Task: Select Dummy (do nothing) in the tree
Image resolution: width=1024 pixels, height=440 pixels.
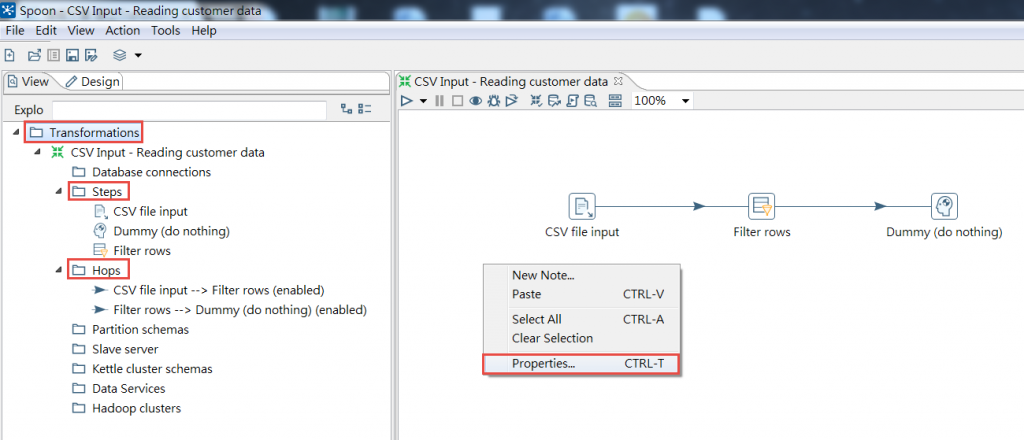Action: pos(162,231)
